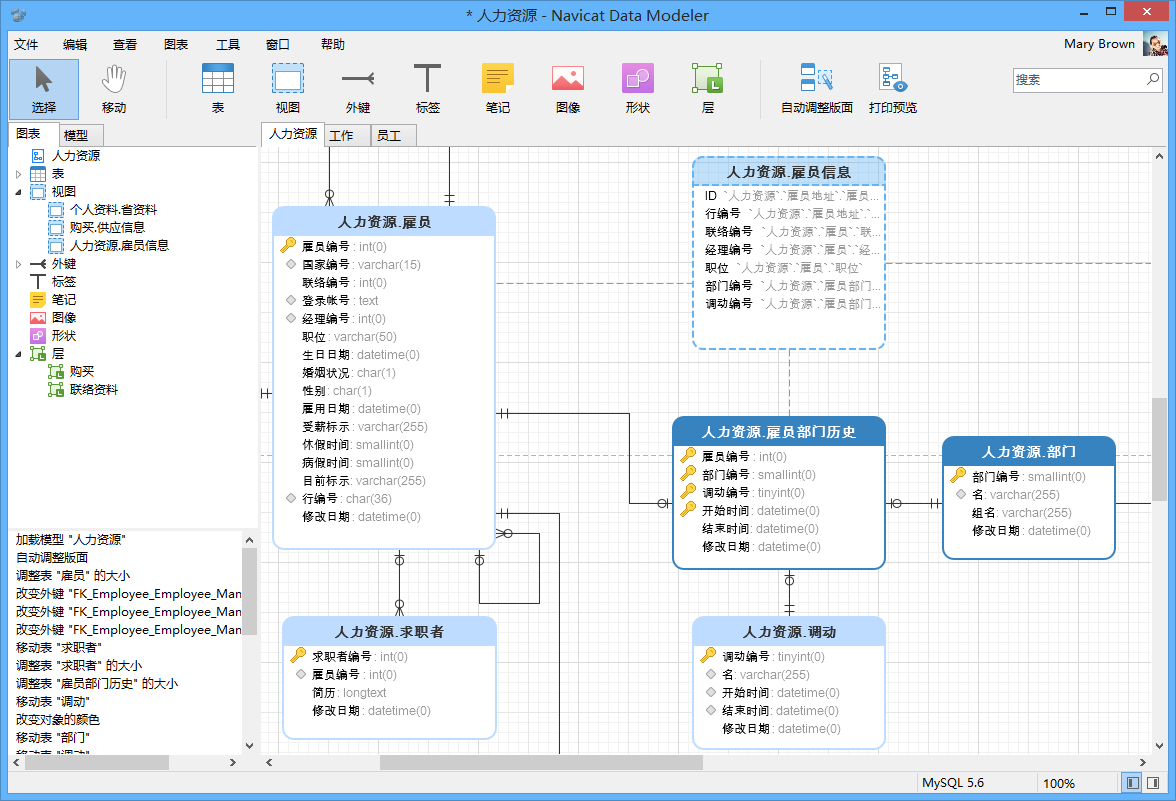Add a new 表 table

coord(218,89)
